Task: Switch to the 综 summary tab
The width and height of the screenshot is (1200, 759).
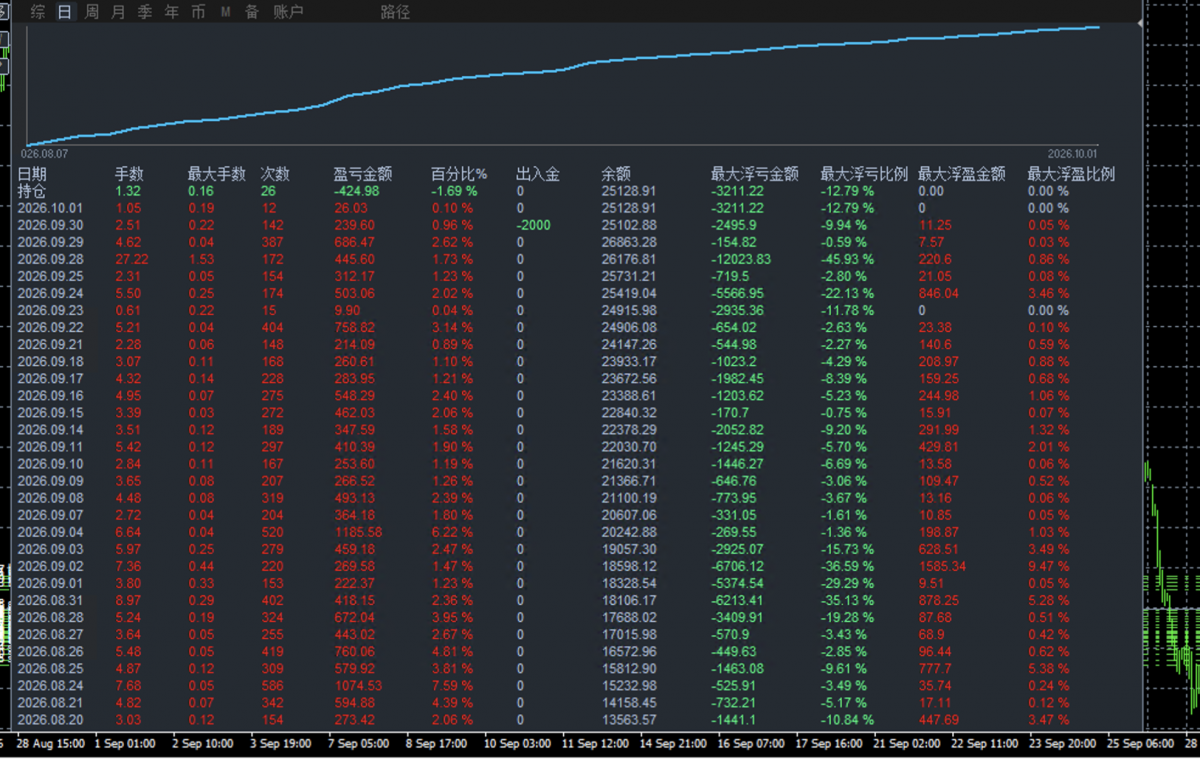Action: [x=38, y=12]
